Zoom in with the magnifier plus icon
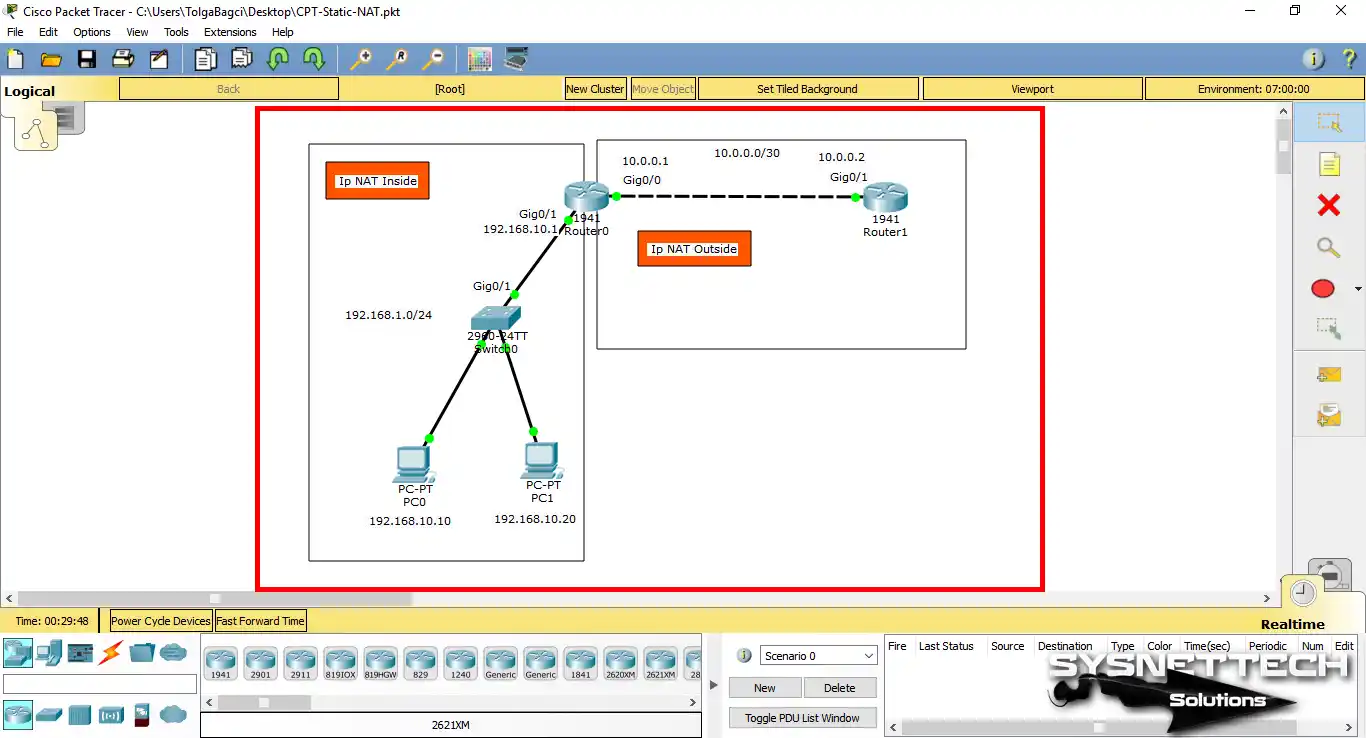Viewport: 1366px width, 738px height. (361, 59)
